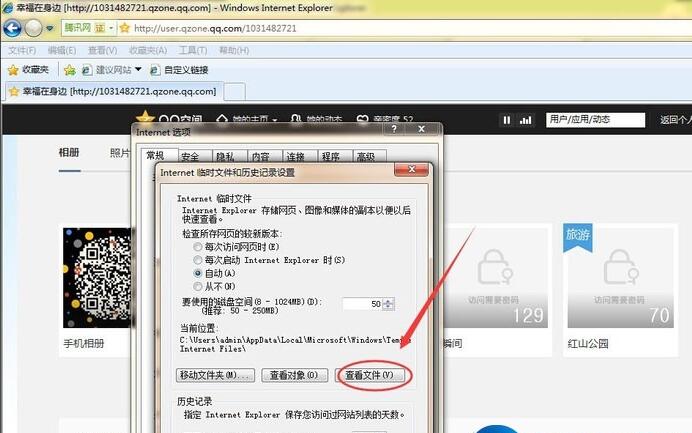This screenshot has height=433, width=692.
Task: Open the browser history dropdown arrow
Action: [51, 28]
